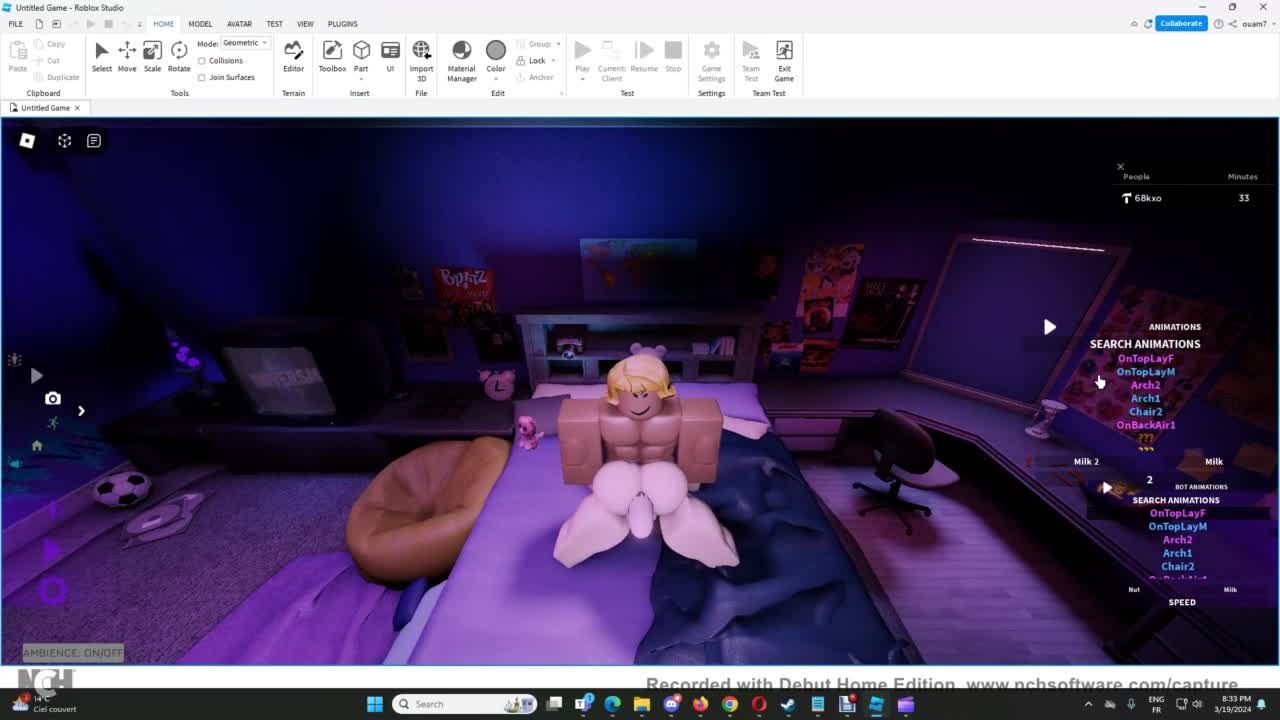Open the Toolbox panel
This screenshot has height=720, width=1280.
coord(332,56)
